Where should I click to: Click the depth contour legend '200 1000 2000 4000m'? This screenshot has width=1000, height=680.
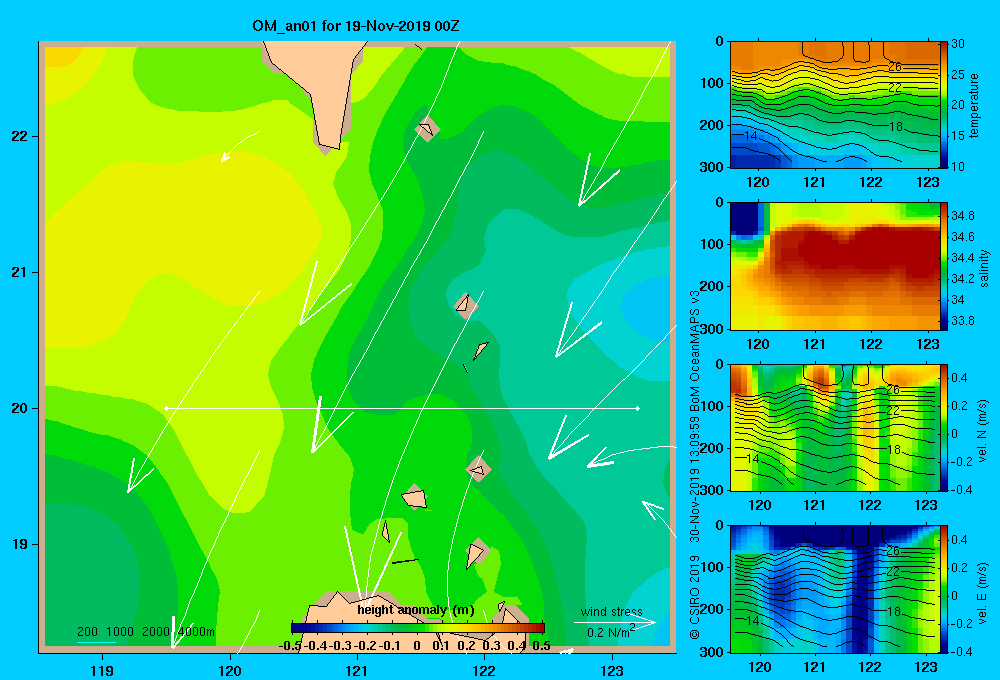[145, 632]
